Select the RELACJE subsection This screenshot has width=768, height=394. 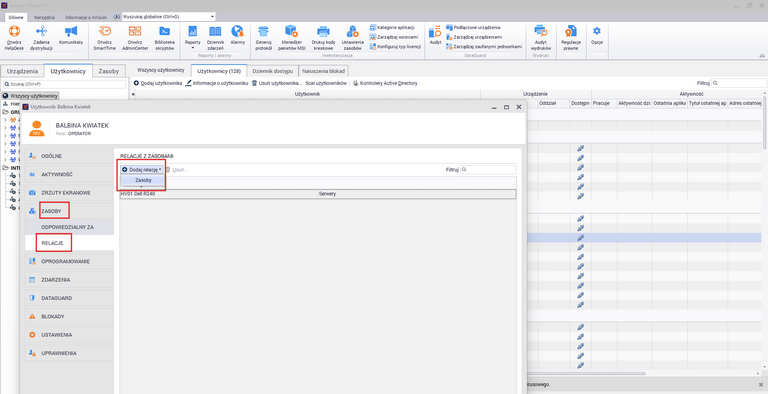(70, 243)
